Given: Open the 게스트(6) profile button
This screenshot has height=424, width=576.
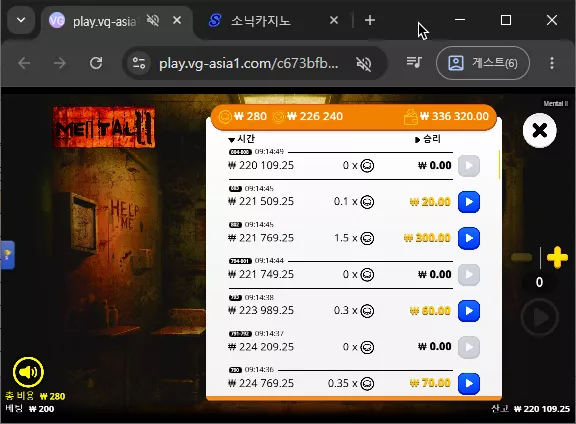Looking at the screenshot, I should point(483,63).
